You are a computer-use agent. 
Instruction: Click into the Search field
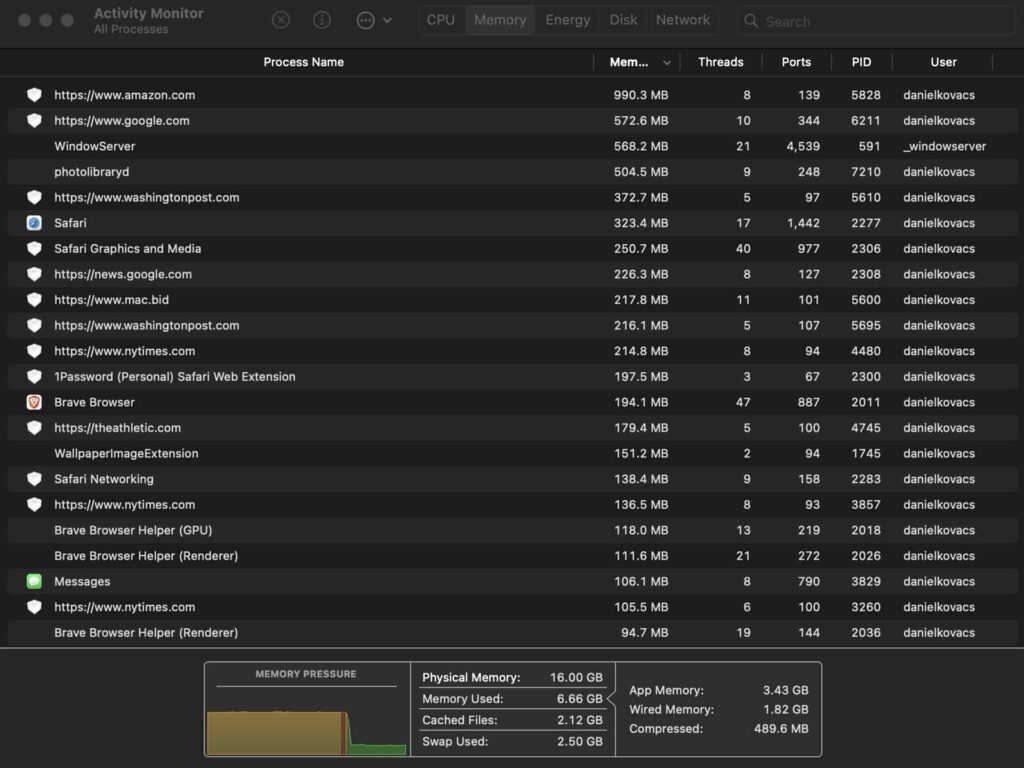[877, 21]
